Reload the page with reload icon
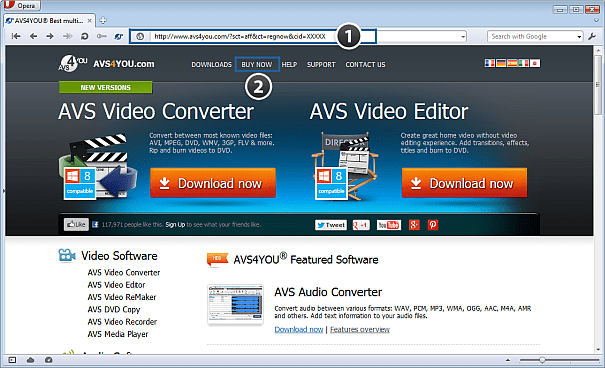 (84, 36)
